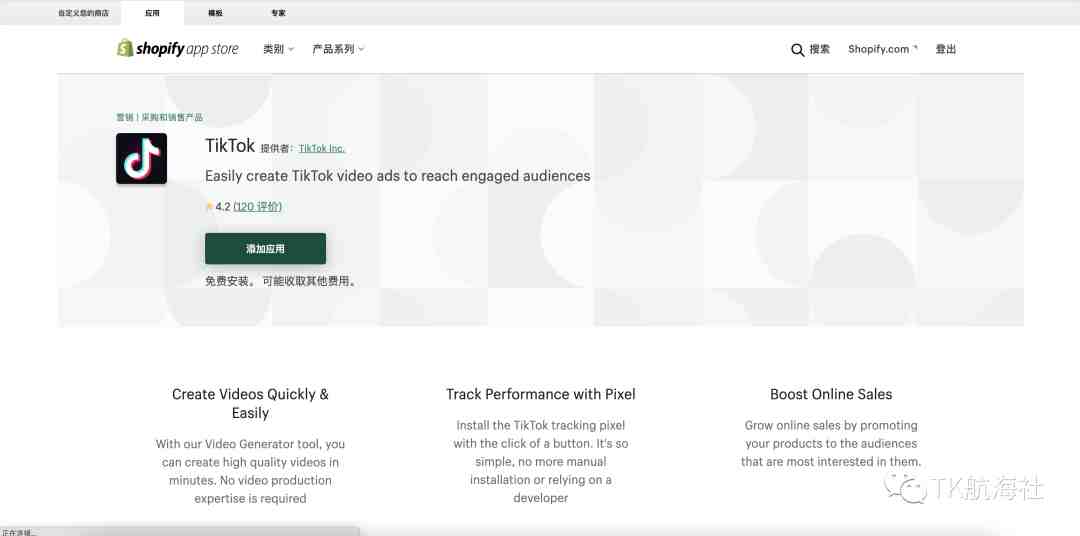Viewport: 1080px width, 536px height.
Task: Click the 'Track Performance with Pixel' heading
Action: (541, 394)
